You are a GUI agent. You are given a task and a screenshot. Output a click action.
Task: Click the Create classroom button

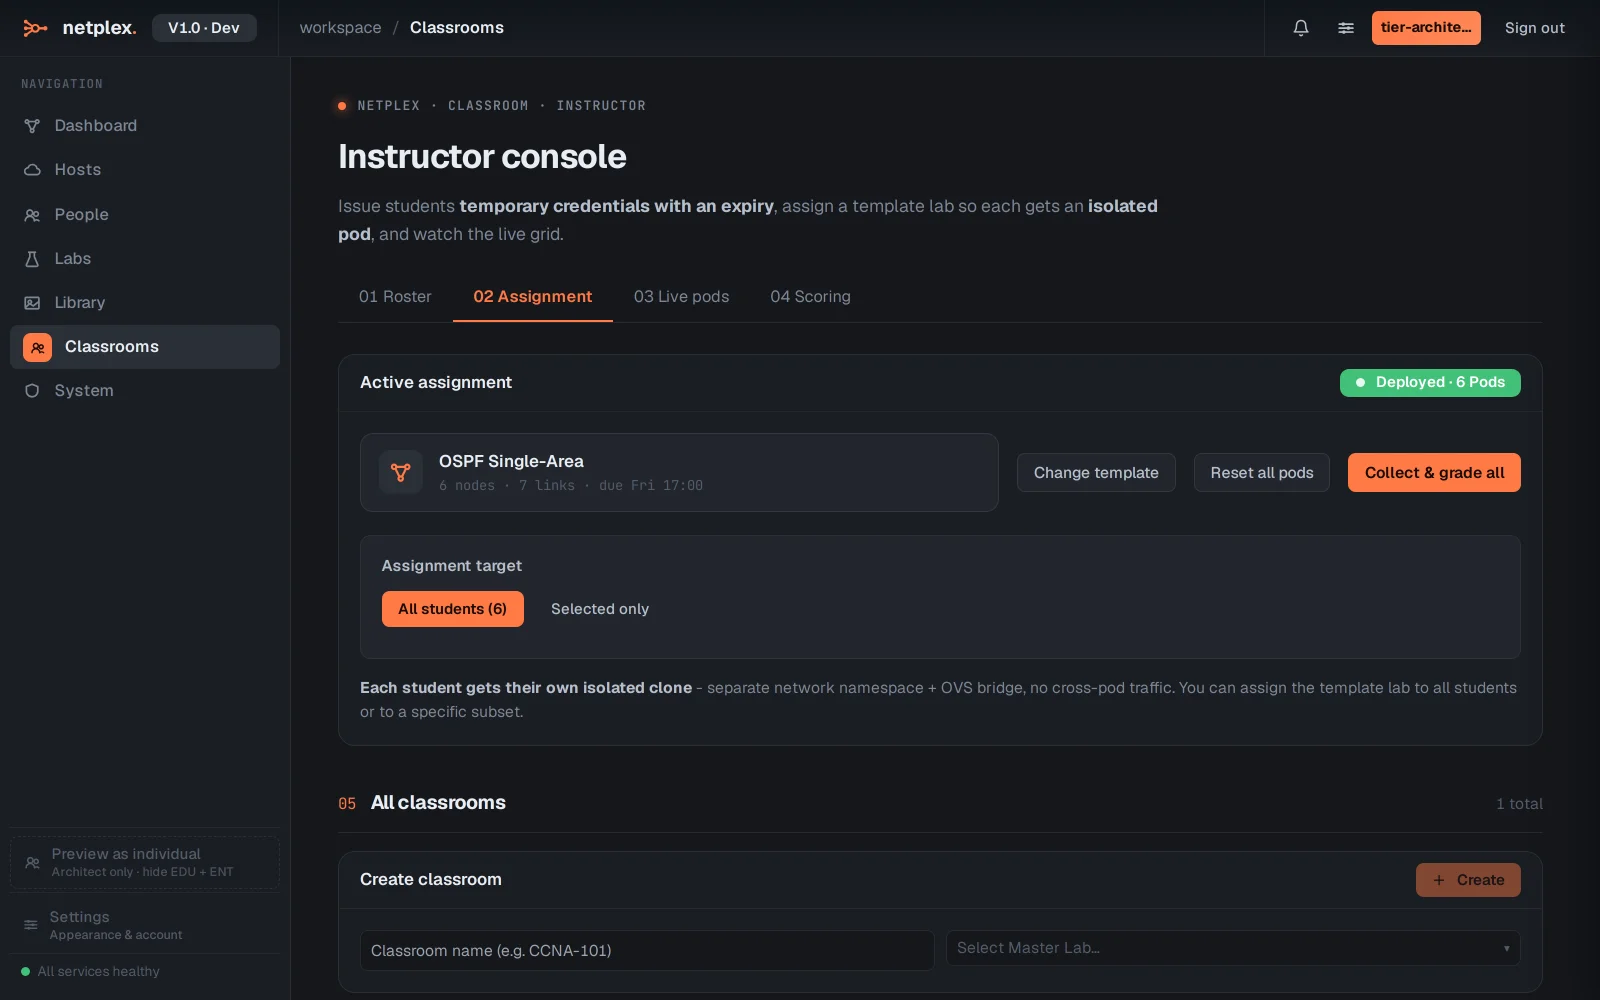point(1468,880)
